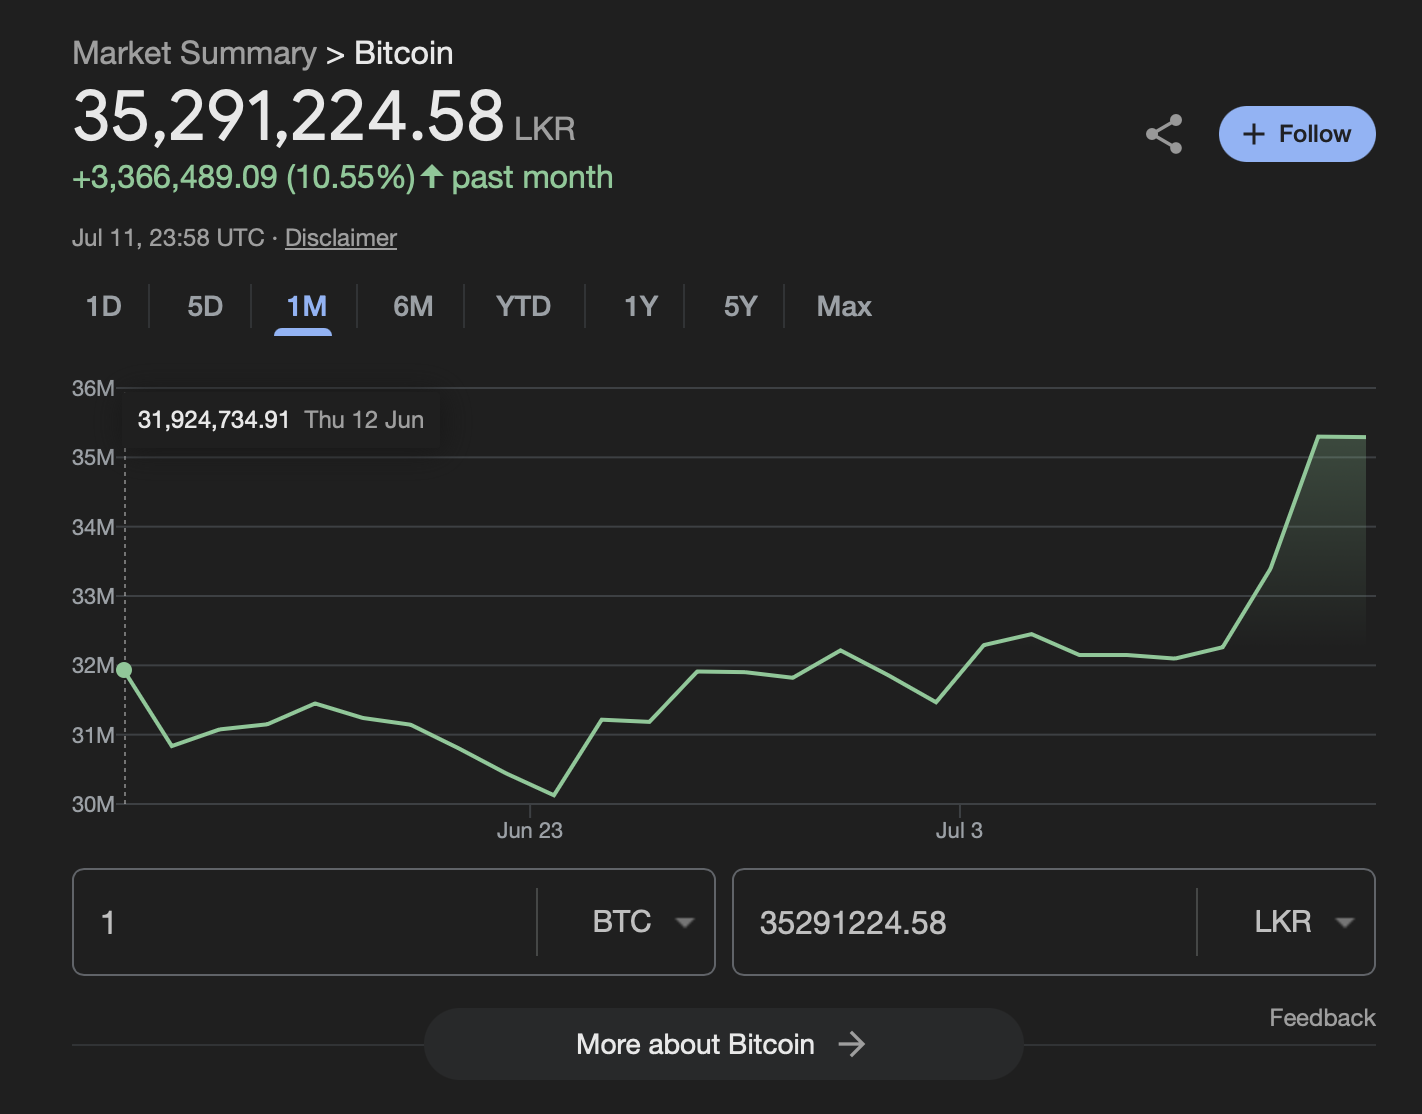
Task: Click the Feedback link
Action: [1322, 1018]
